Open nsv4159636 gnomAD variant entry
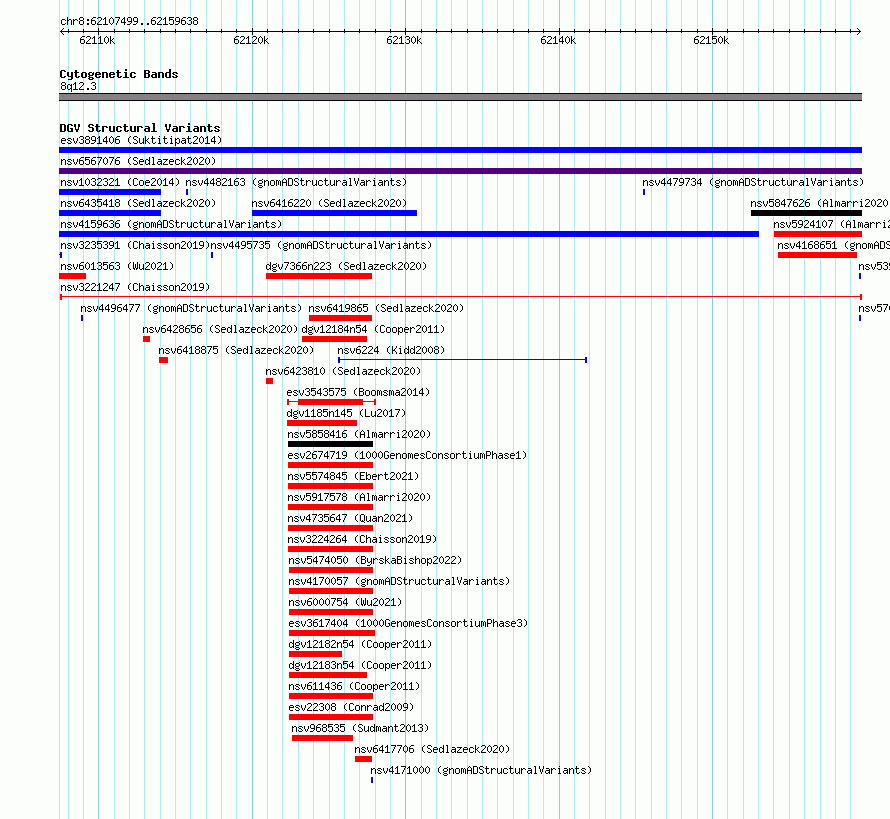 pyautogui.click(x=171, y=224)
